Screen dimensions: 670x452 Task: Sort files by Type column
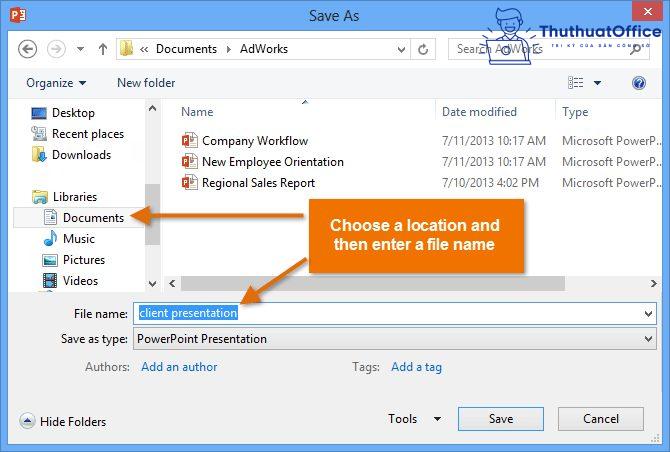coord(575,112)
